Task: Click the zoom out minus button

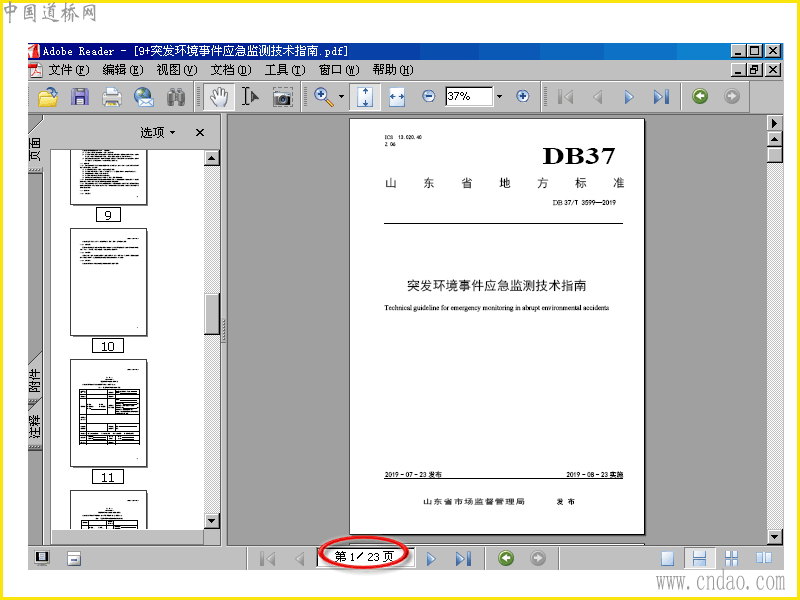Action: 429,96
